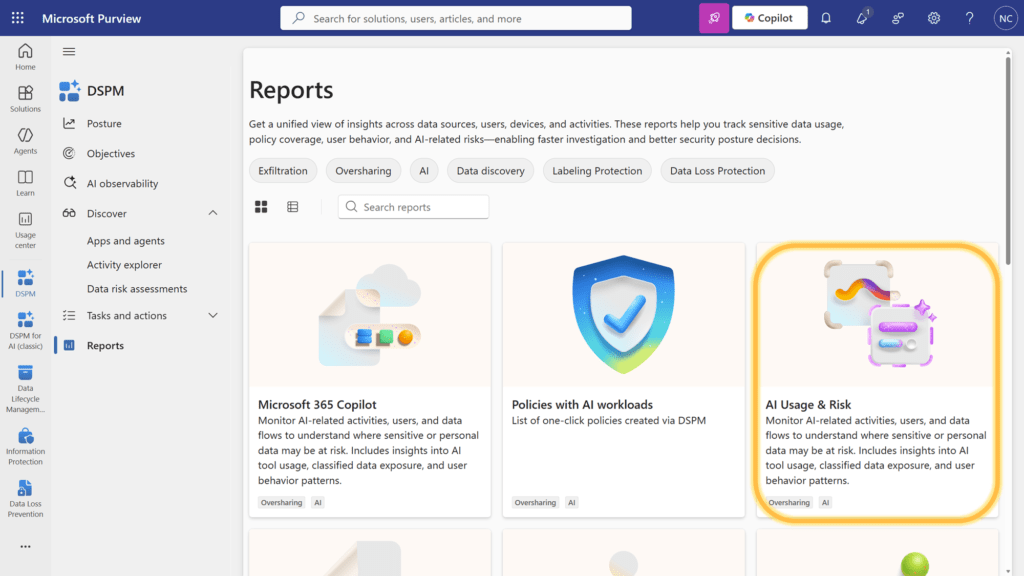1024x576 pixels.
Task: Click Oversharing tag on Microsoft 365 Copilot card
Action: pos(281,502)
